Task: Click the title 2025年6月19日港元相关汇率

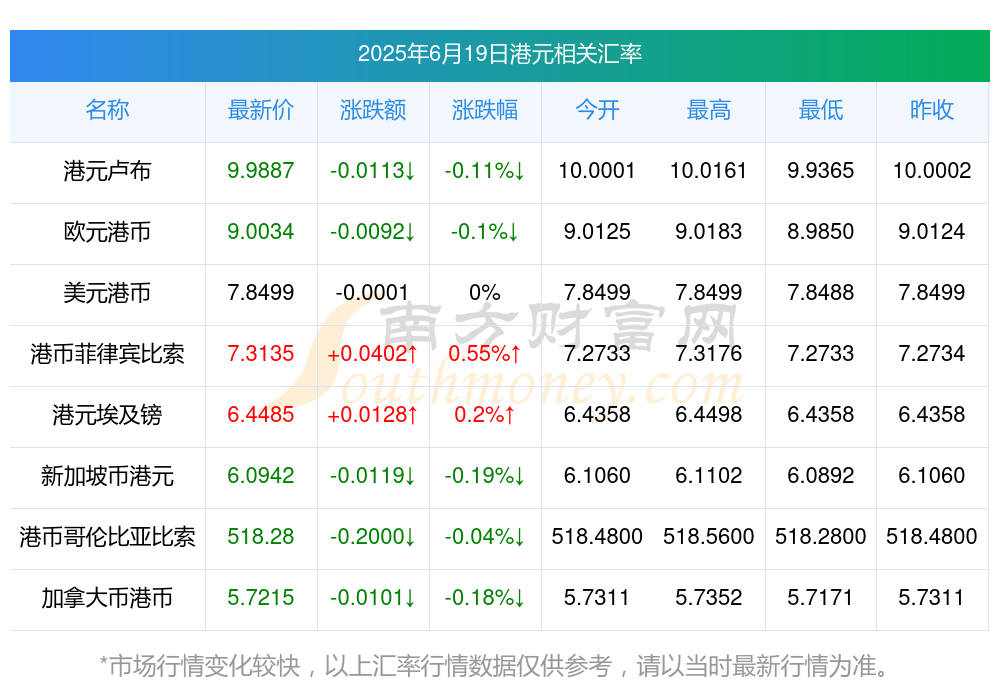Action: (499, 54)
